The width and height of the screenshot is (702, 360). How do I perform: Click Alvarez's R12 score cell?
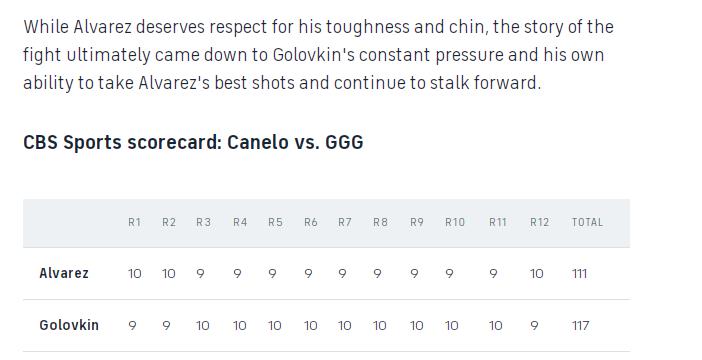[537, 274]
